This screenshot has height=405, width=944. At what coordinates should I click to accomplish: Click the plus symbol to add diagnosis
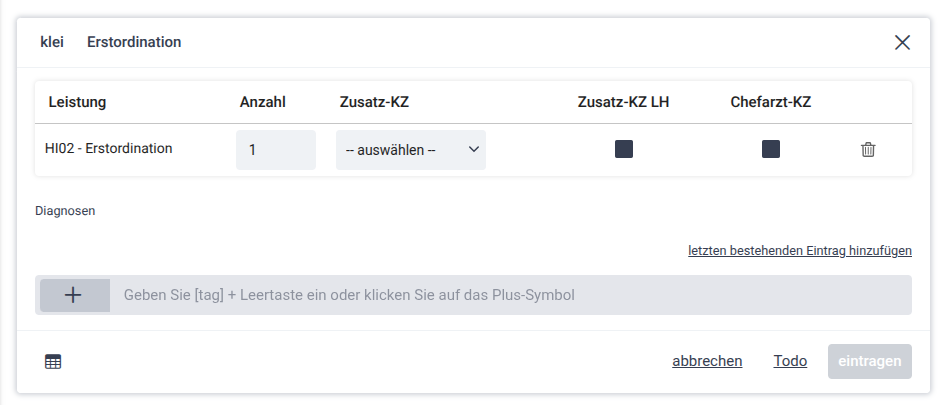pos(74,295)
